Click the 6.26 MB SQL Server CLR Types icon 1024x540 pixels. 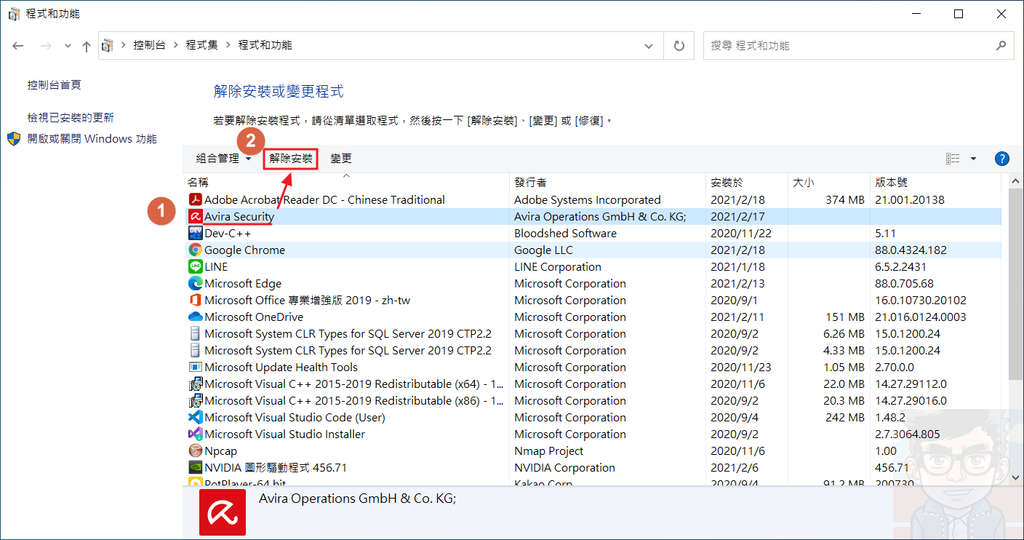point(195,334)
